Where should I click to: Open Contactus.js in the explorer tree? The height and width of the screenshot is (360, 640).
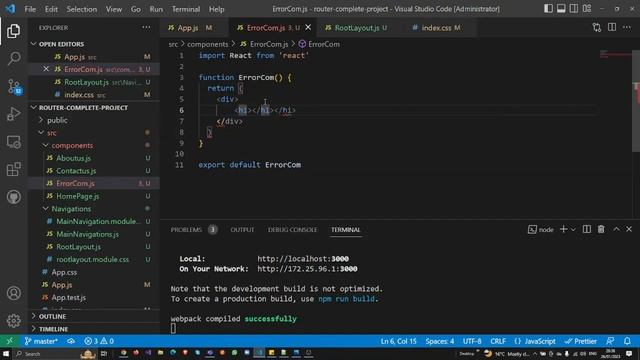pos(76,171)
